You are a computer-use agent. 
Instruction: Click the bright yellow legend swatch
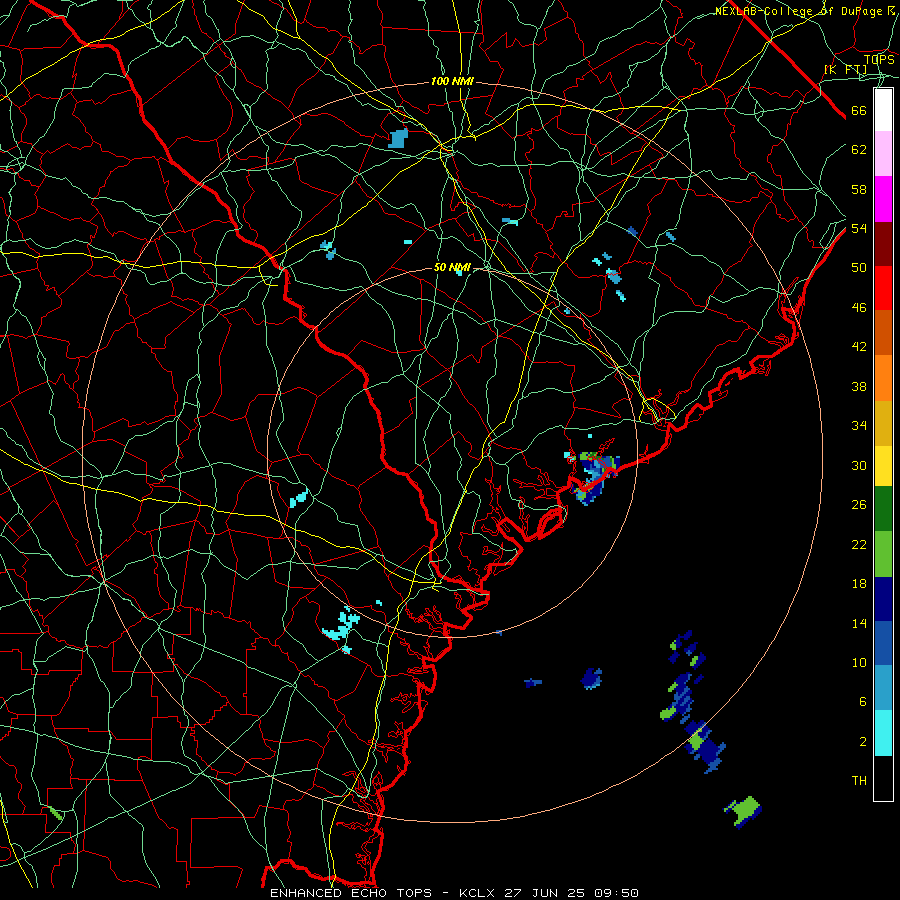coord(883,466)
